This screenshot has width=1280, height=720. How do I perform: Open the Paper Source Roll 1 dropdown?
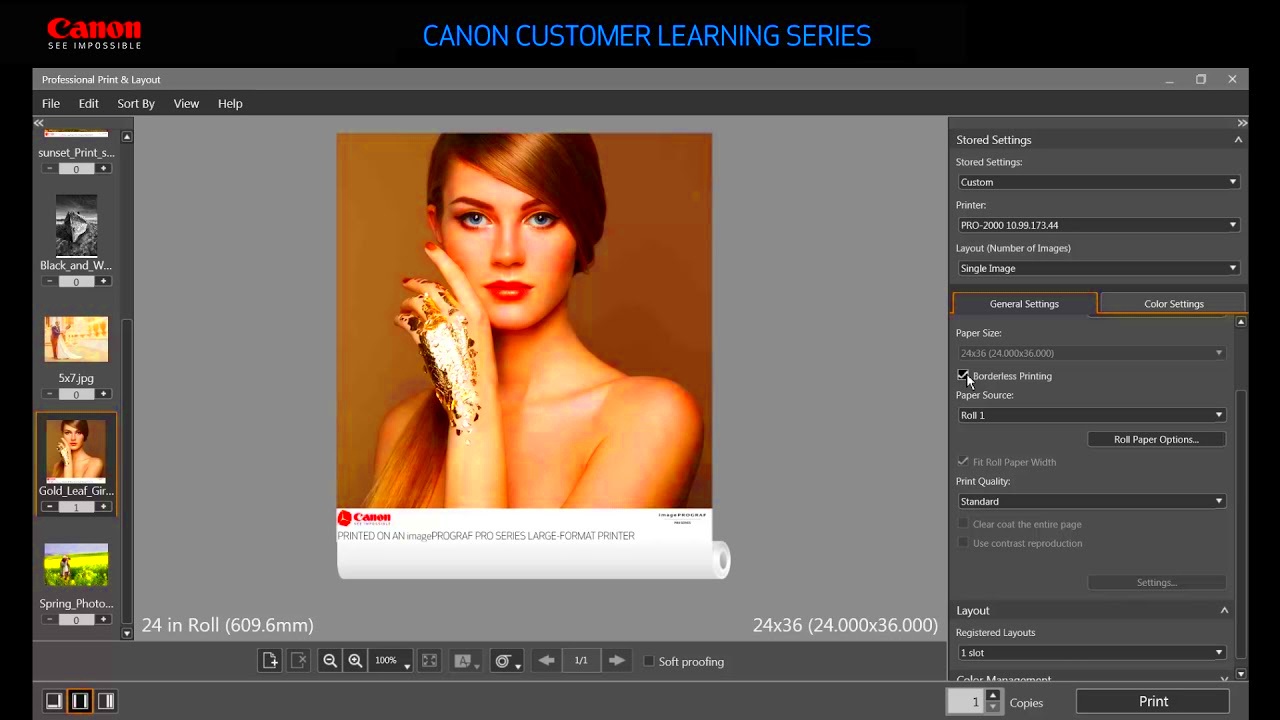1091,415
